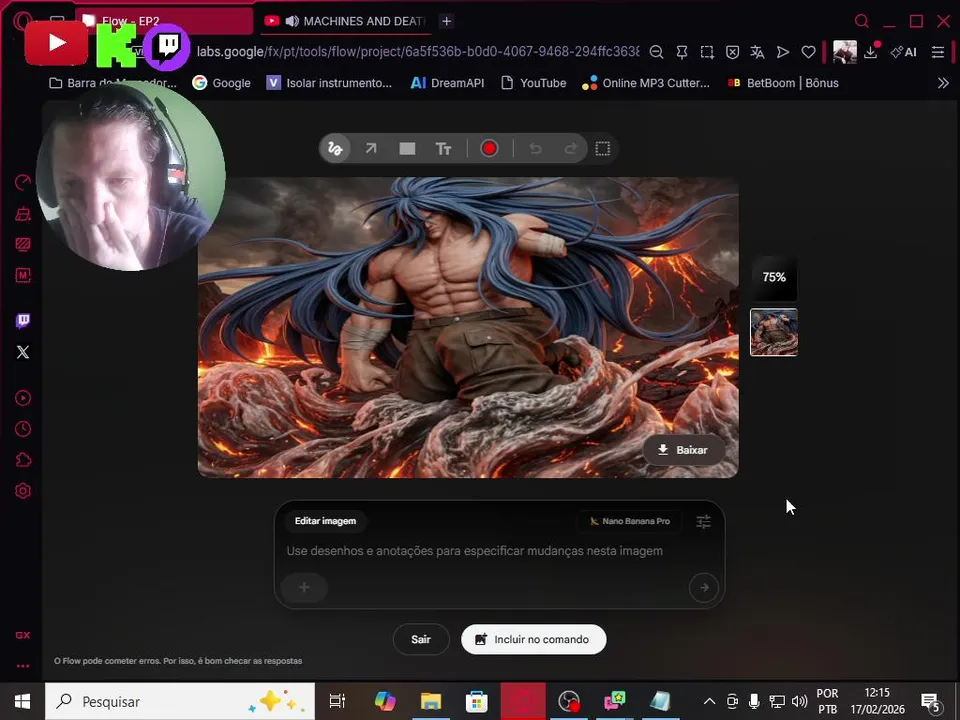960x720 pixels.
Task: Select the freehand draw tool
Action: pos(335,149)
